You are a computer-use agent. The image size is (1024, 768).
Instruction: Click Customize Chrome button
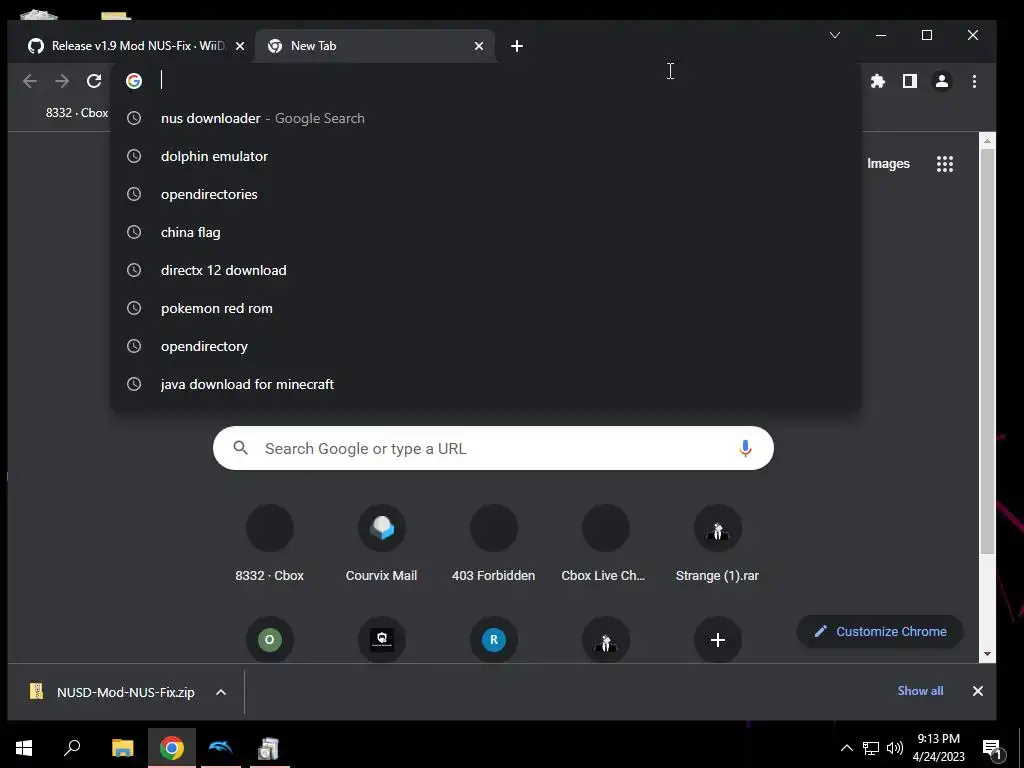880,632
